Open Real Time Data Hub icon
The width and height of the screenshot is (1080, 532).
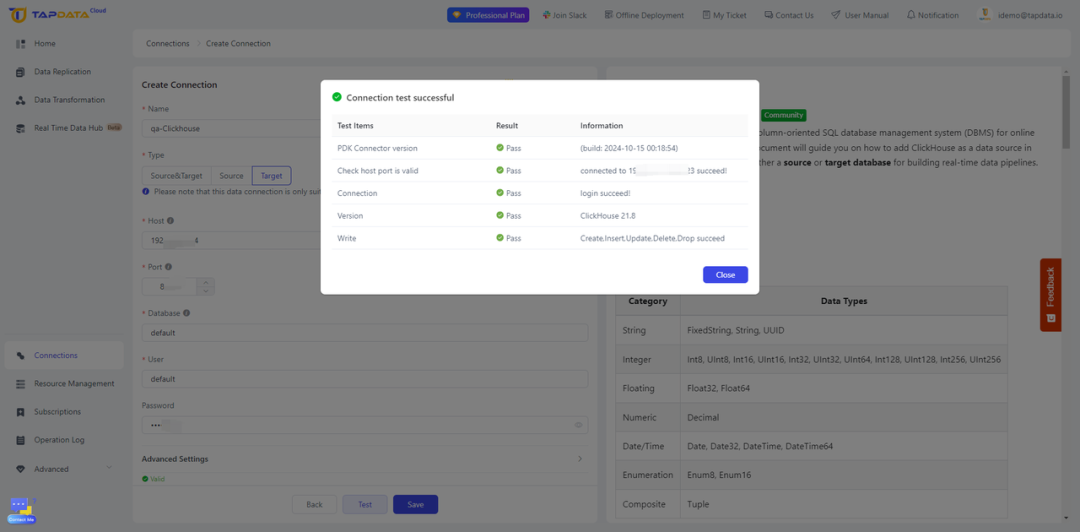(x=21, y=128)
